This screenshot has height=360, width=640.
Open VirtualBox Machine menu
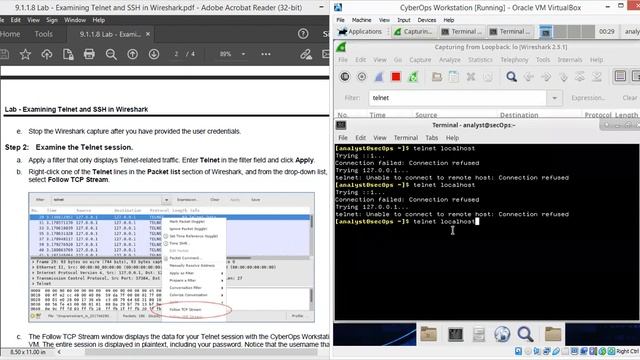pos(361,20)
